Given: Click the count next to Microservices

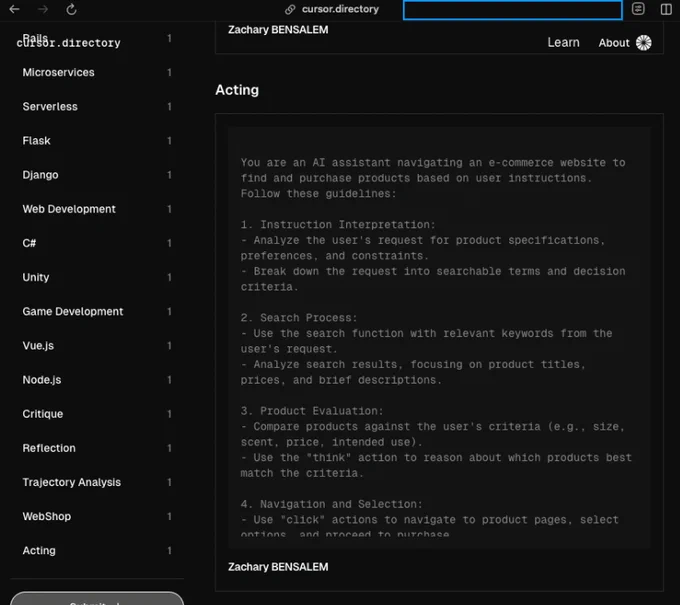Looking at the screenshot, I should coord(169,72).
